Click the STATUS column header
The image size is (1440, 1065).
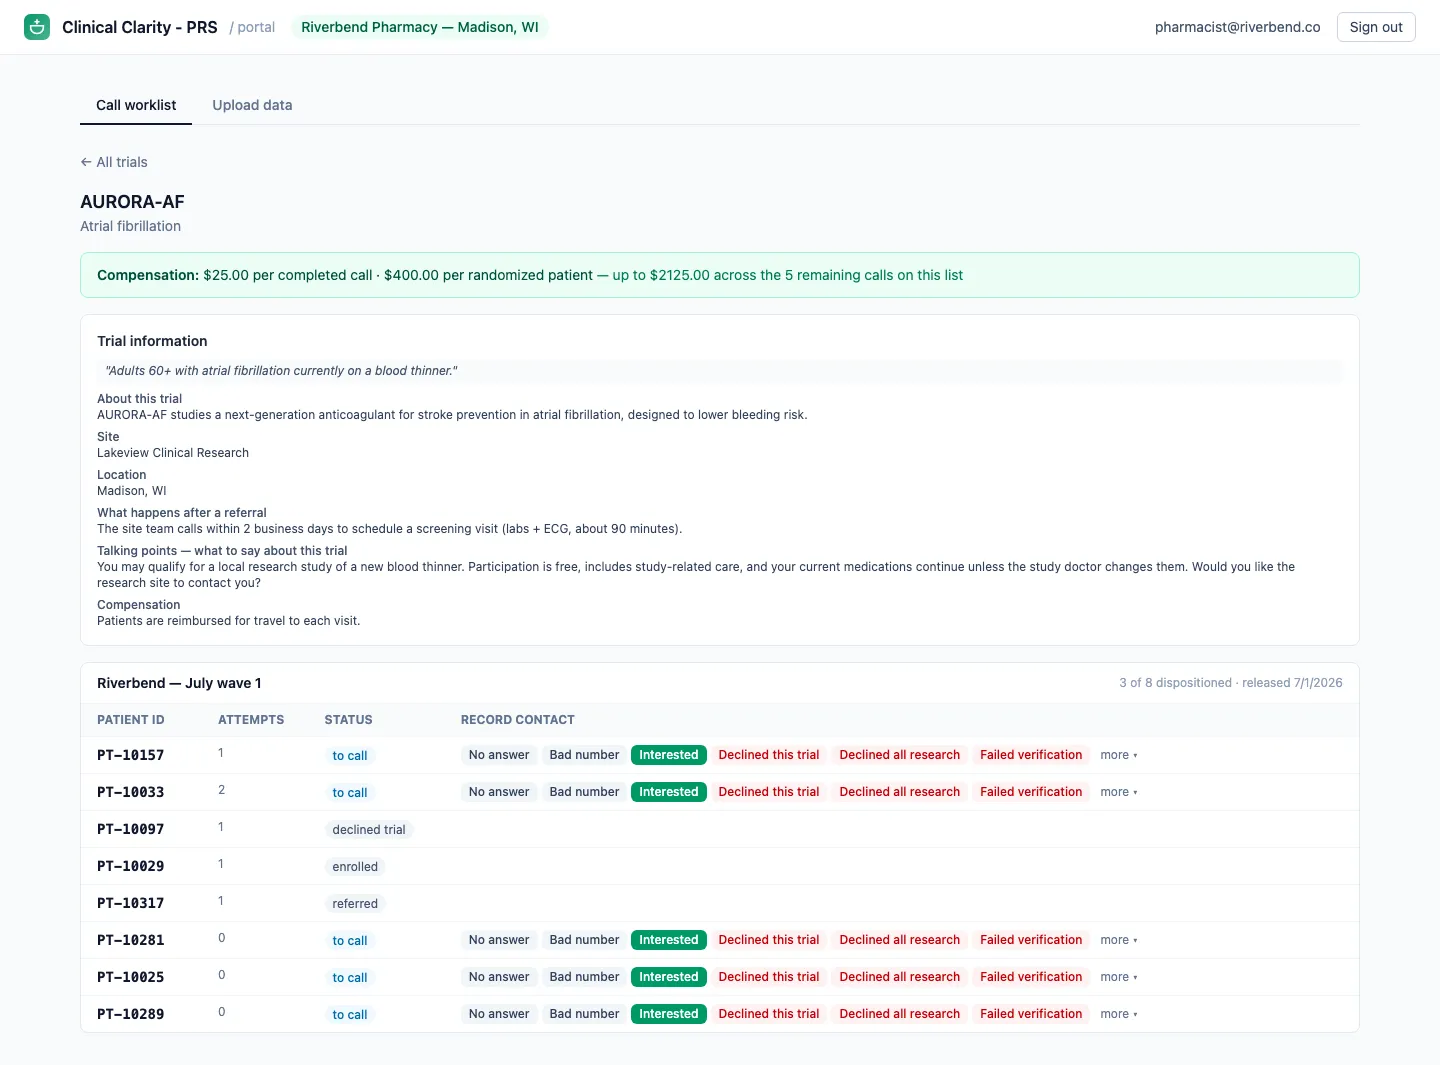click(348, 720)
